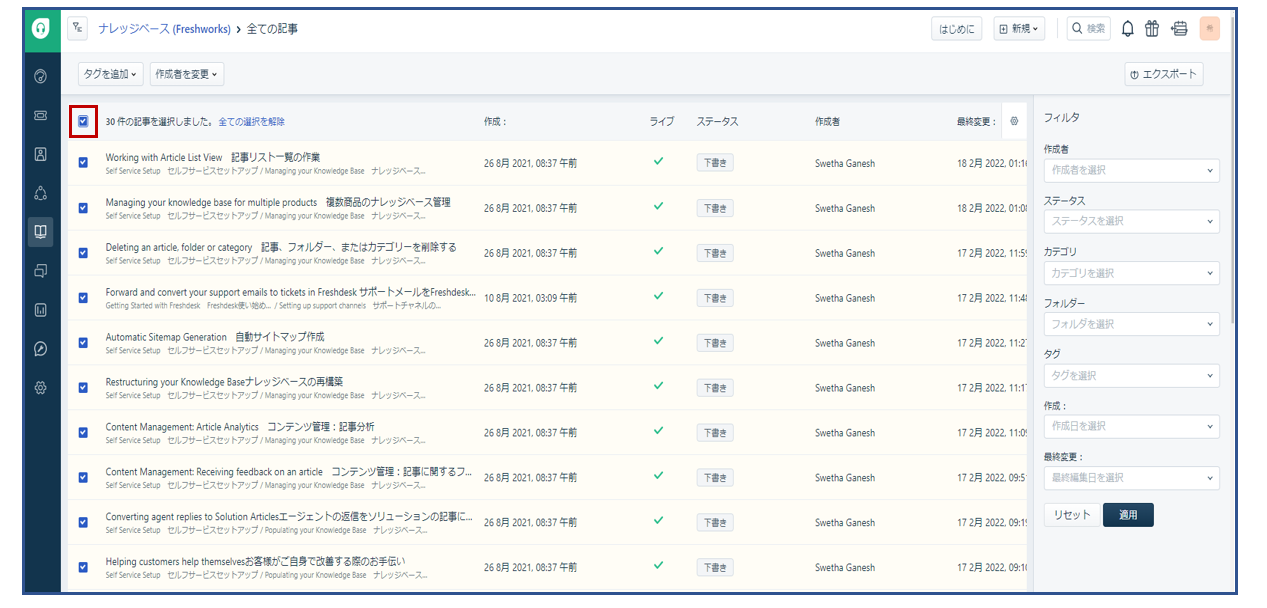Open the タグを追加 dropdown
The width and height of the screenshot is (1267, 608).
[110, 74]
